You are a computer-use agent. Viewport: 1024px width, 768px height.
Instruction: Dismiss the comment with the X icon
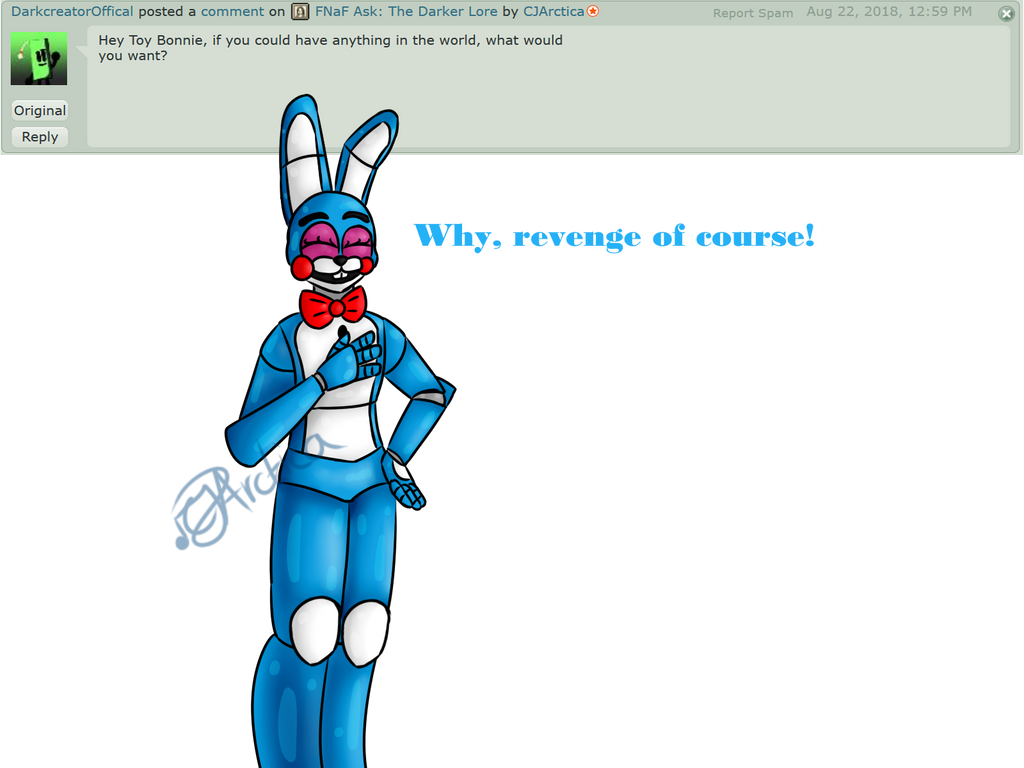(x=1006, y=14)
